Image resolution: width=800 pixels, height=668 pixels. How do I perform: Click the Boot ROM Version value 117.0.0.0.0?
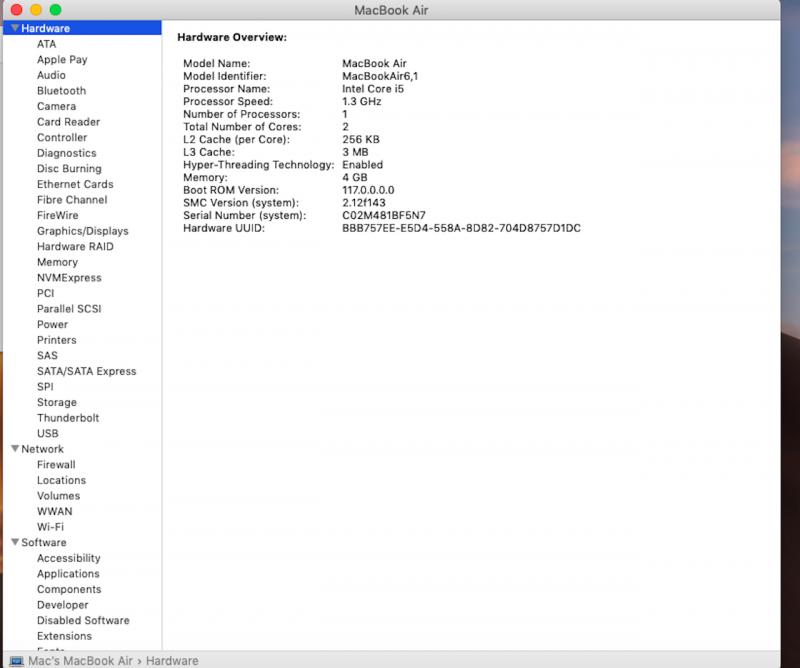(x=368, y=190)
